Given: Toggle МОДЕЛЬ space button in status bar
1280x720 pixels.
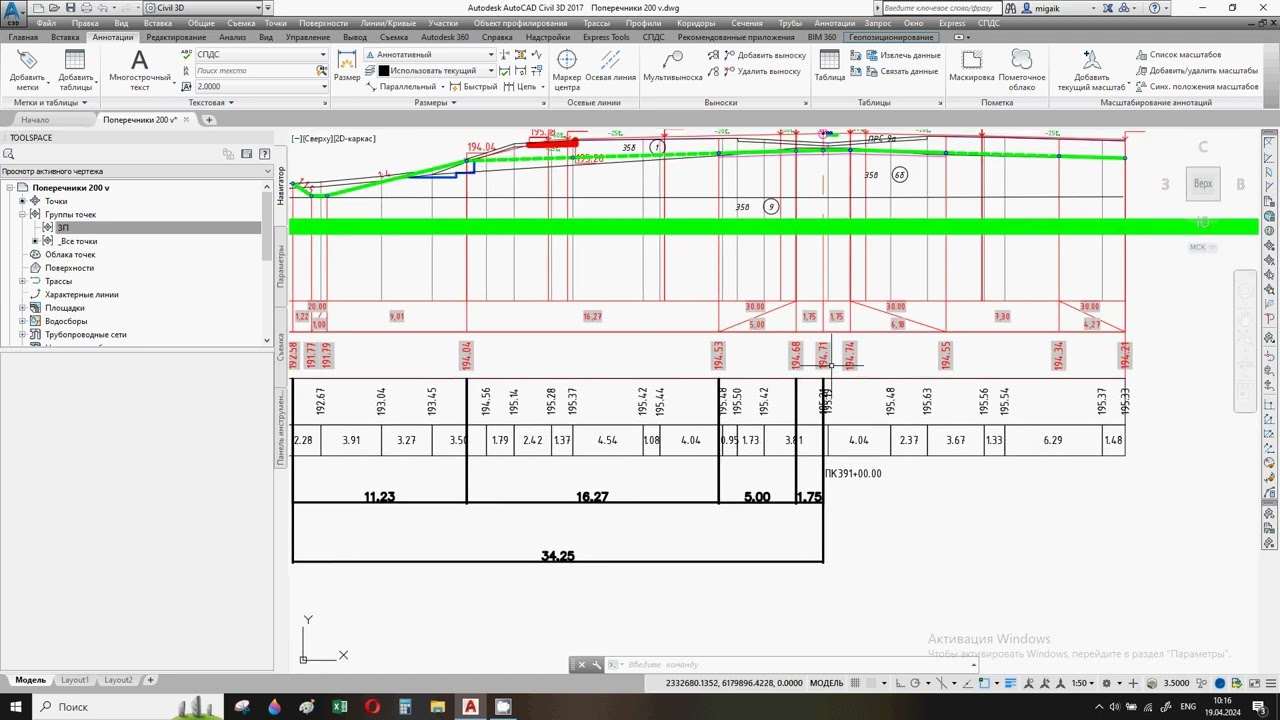Looking at the screenshot, I should [x=826, y=683].
